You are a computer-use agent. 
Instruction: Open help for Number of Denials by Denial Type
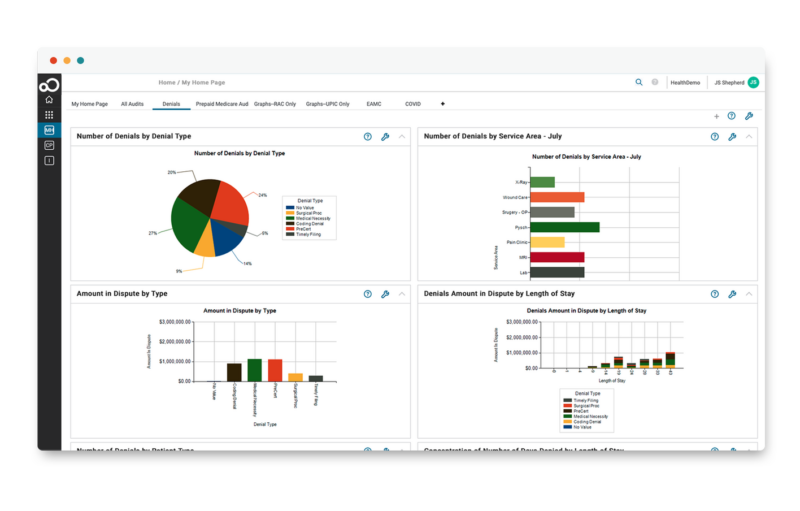pyautogui.click(x=368, y=137)
